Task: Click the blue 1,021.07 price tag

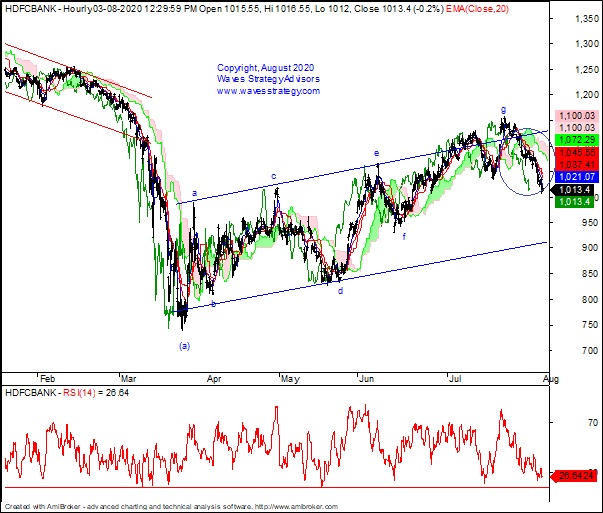Action: pos(576,177)
